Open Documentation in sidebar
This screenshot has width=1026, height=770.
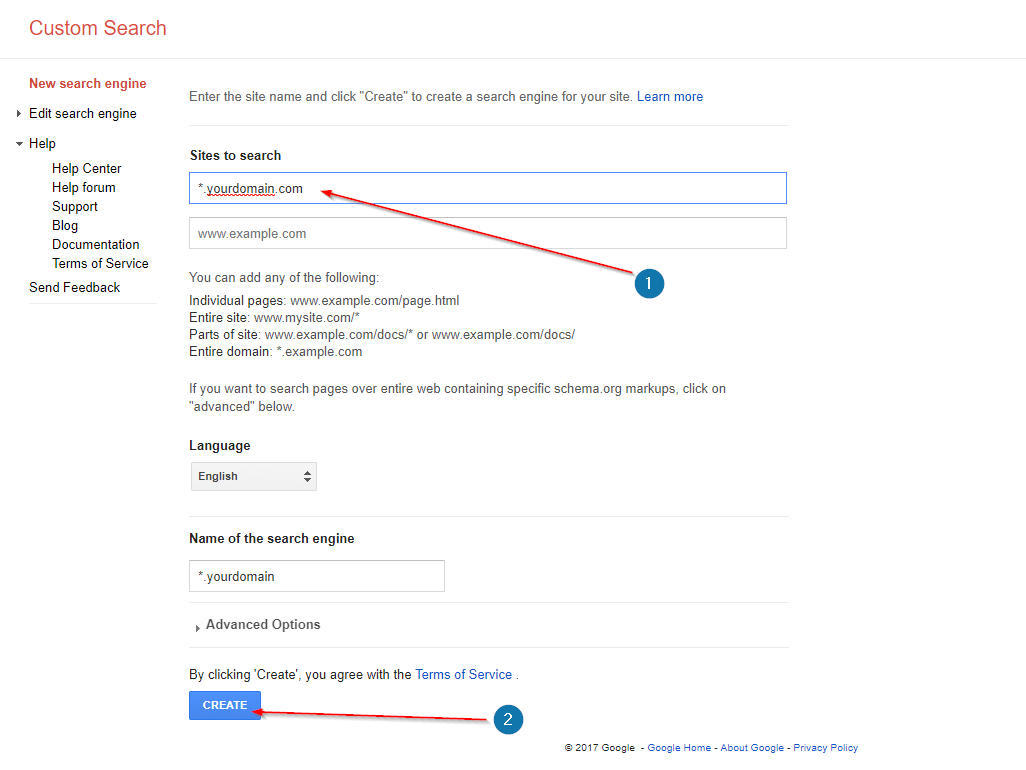coord(96,245)
